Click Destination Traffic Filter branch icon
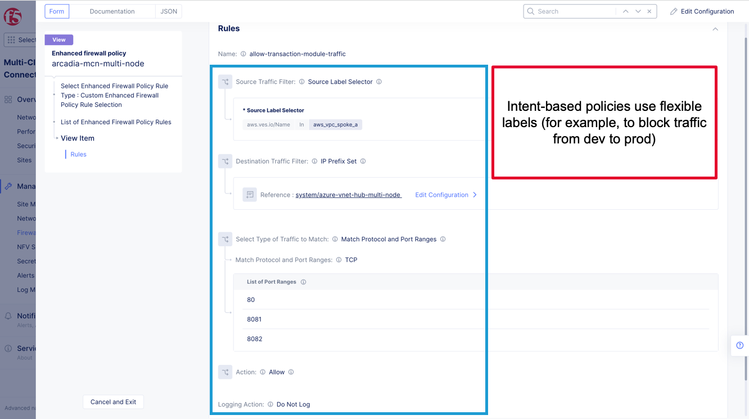The image size is (749, 419). (225, 161)
